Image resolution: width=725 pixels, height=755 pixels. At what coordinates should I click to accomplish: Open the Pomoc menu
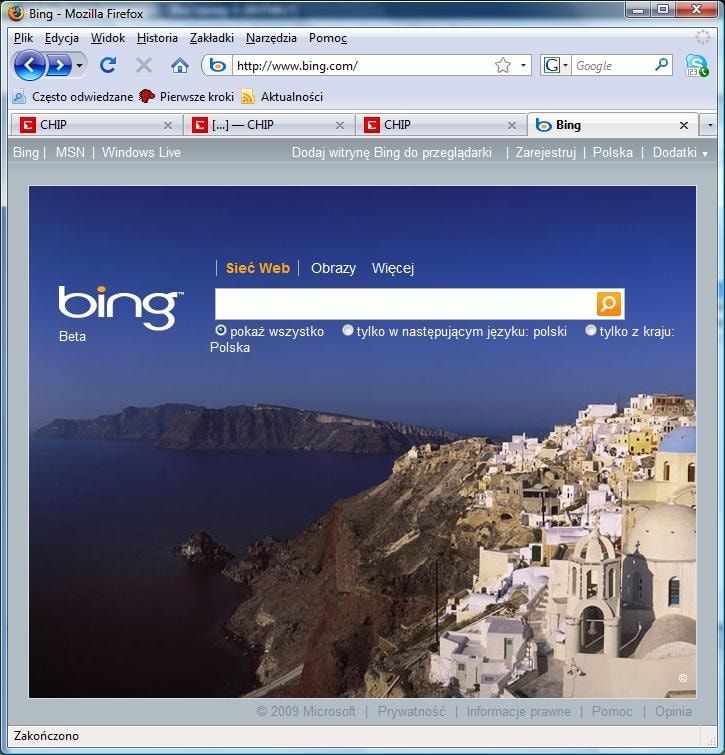328,38
